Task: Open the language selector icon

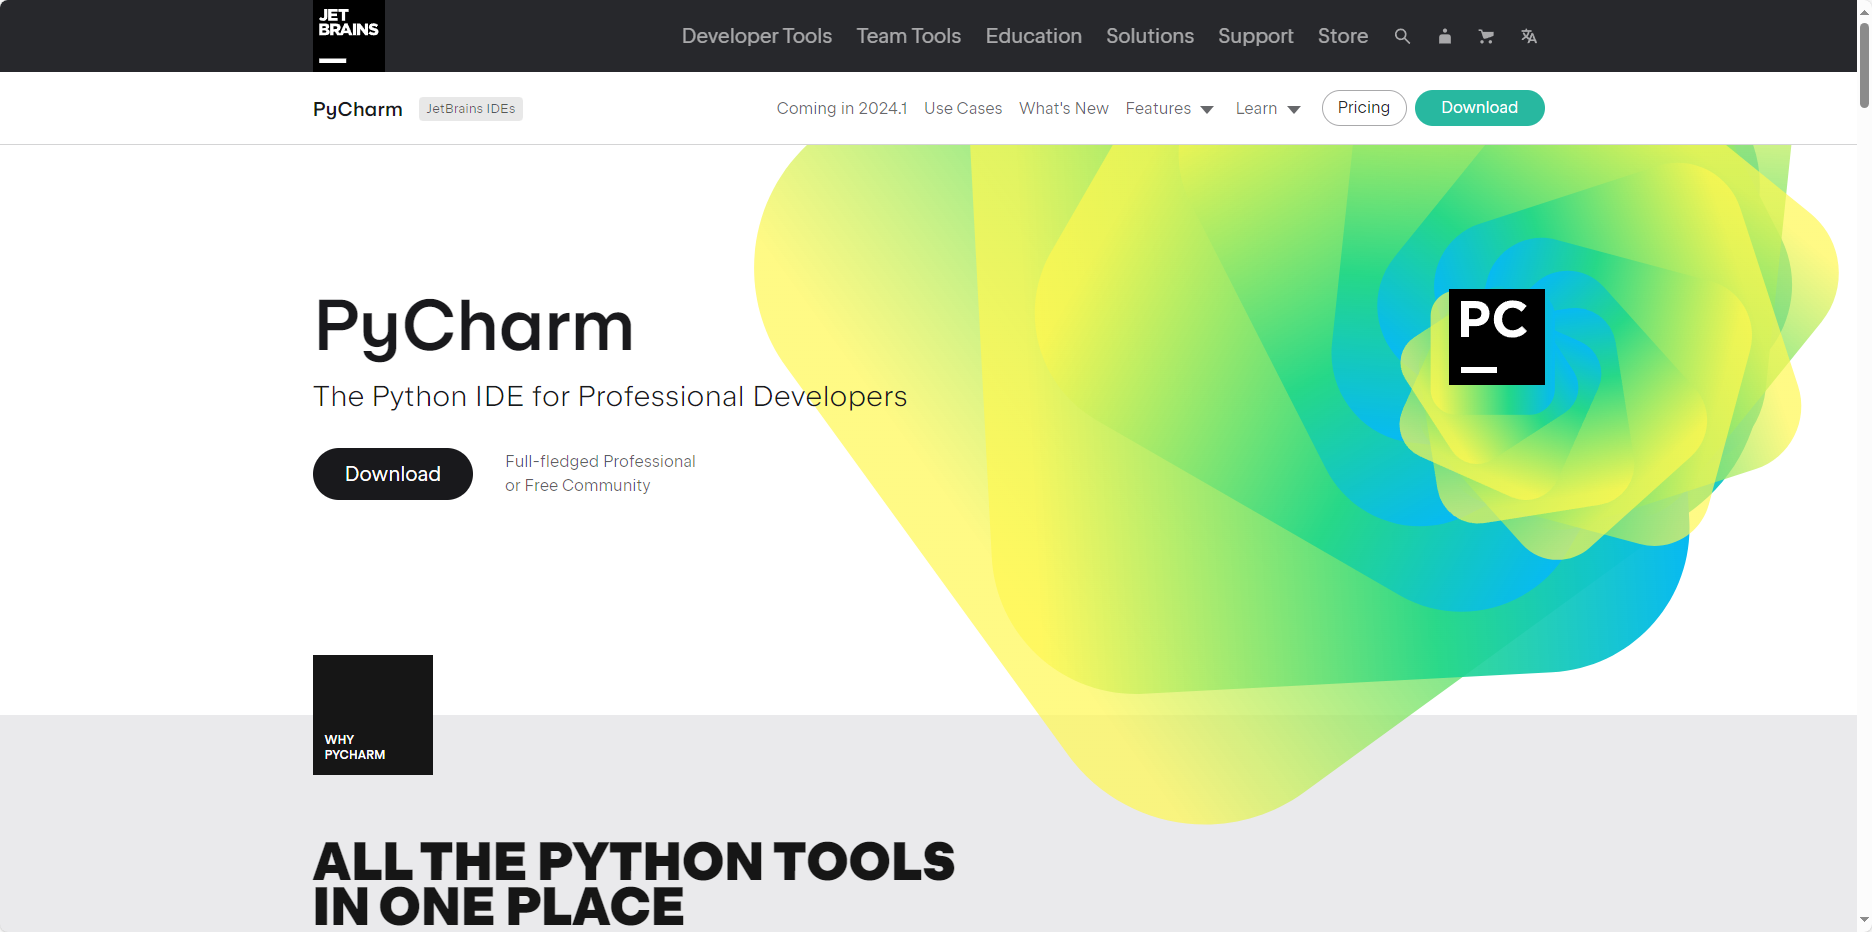Action: tap(1528, 36)
